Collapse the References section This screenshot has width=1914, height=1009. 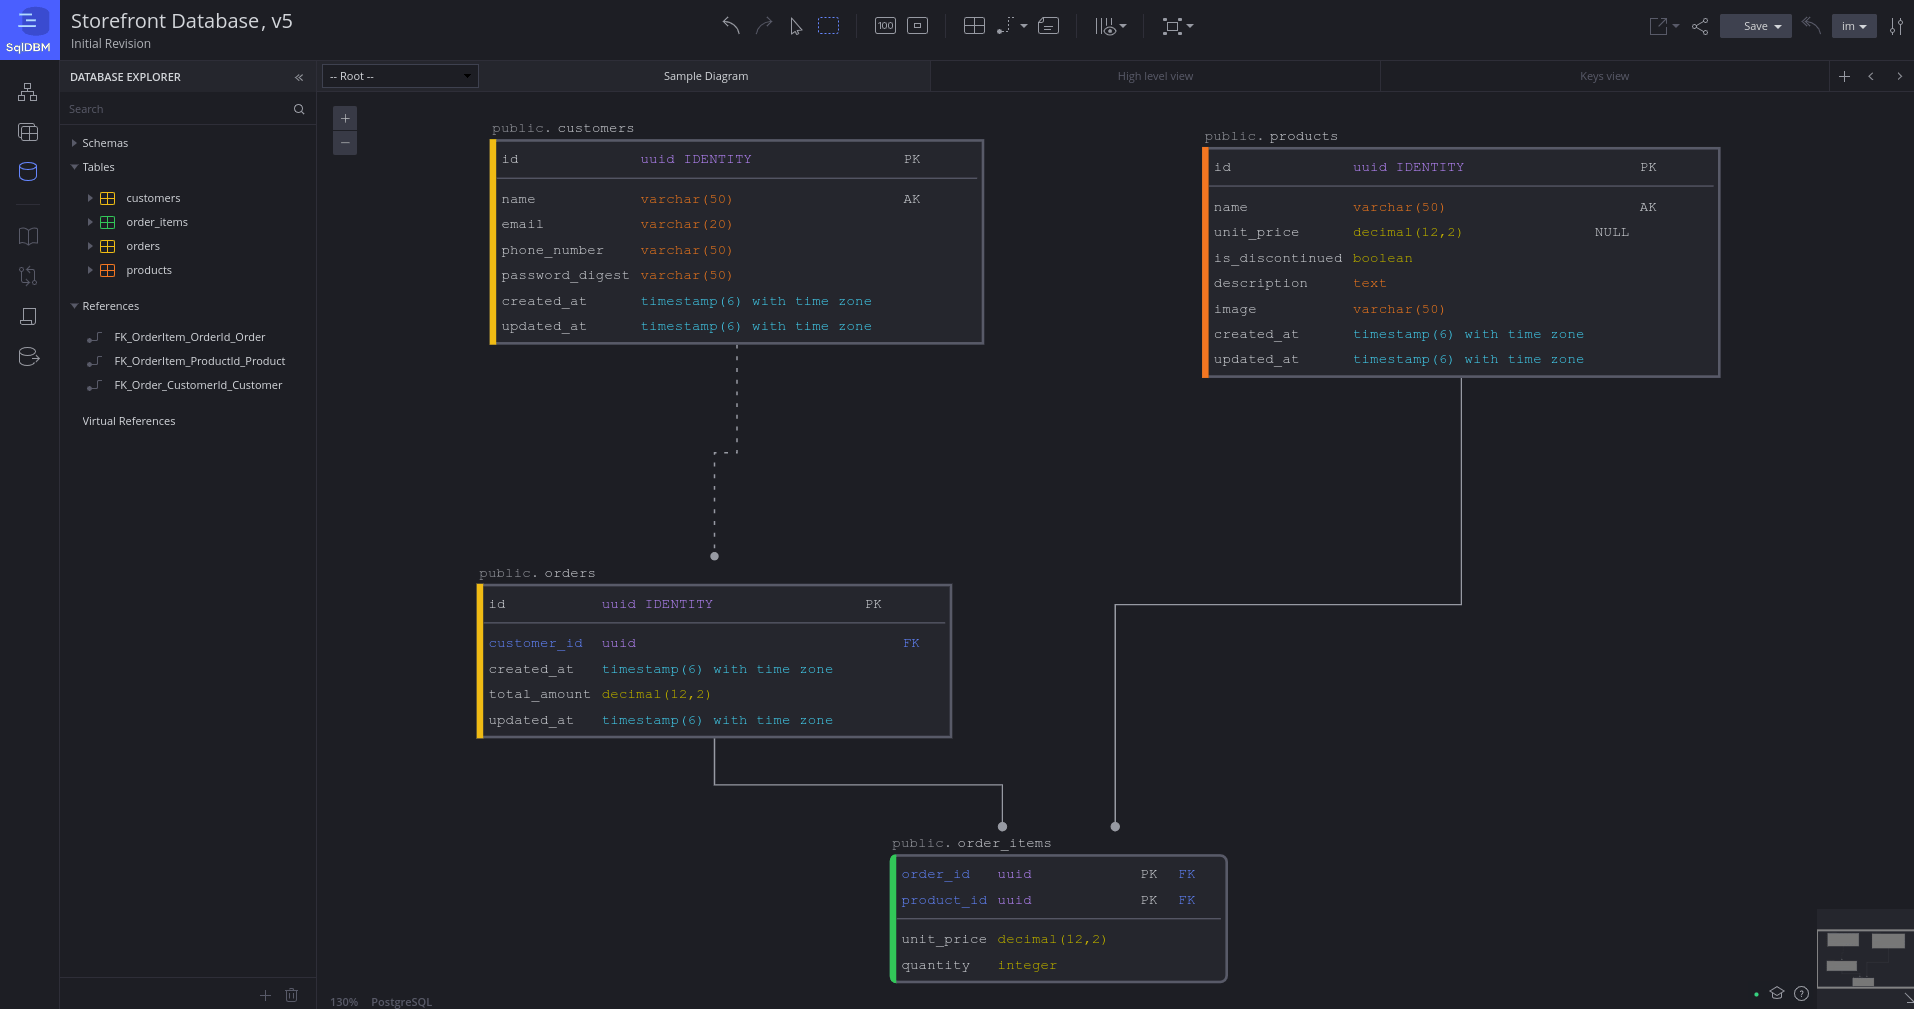click(74, 306)
